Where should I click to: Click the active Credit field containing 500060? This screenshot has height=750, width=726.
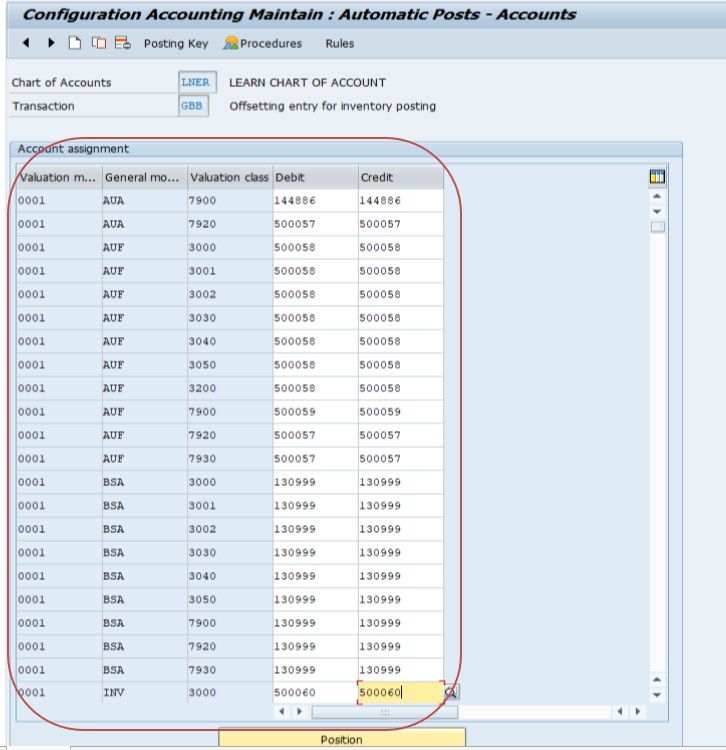tap(401, 692)
